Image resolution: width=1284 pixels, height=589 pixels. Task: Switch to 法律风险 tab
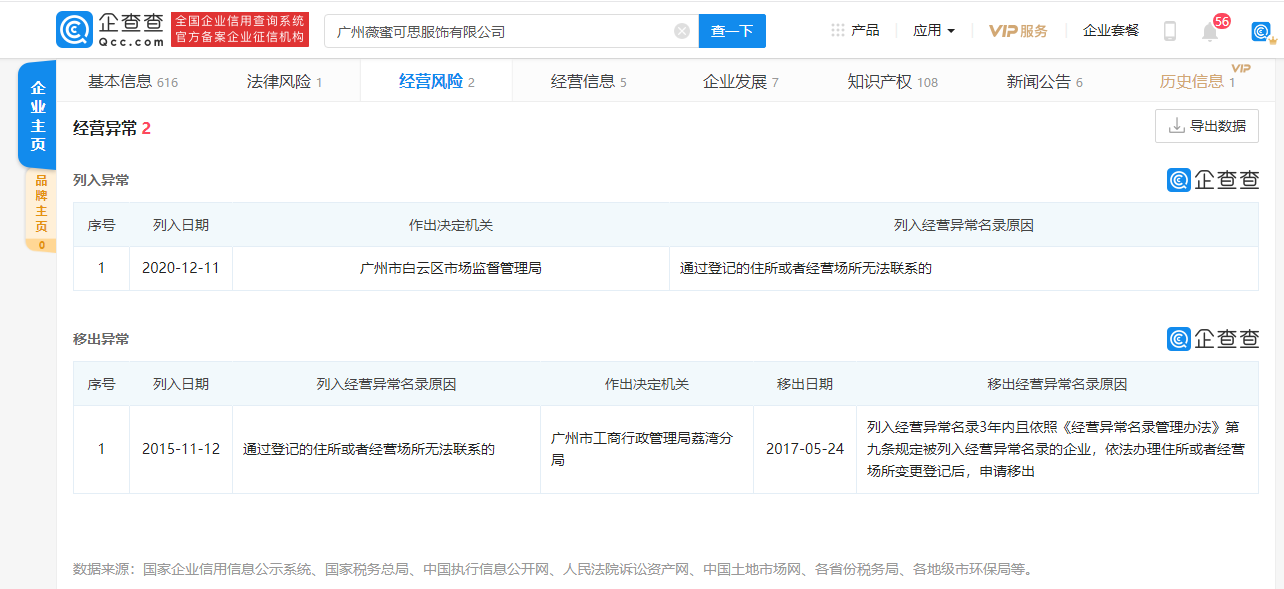tap(284, 82)
